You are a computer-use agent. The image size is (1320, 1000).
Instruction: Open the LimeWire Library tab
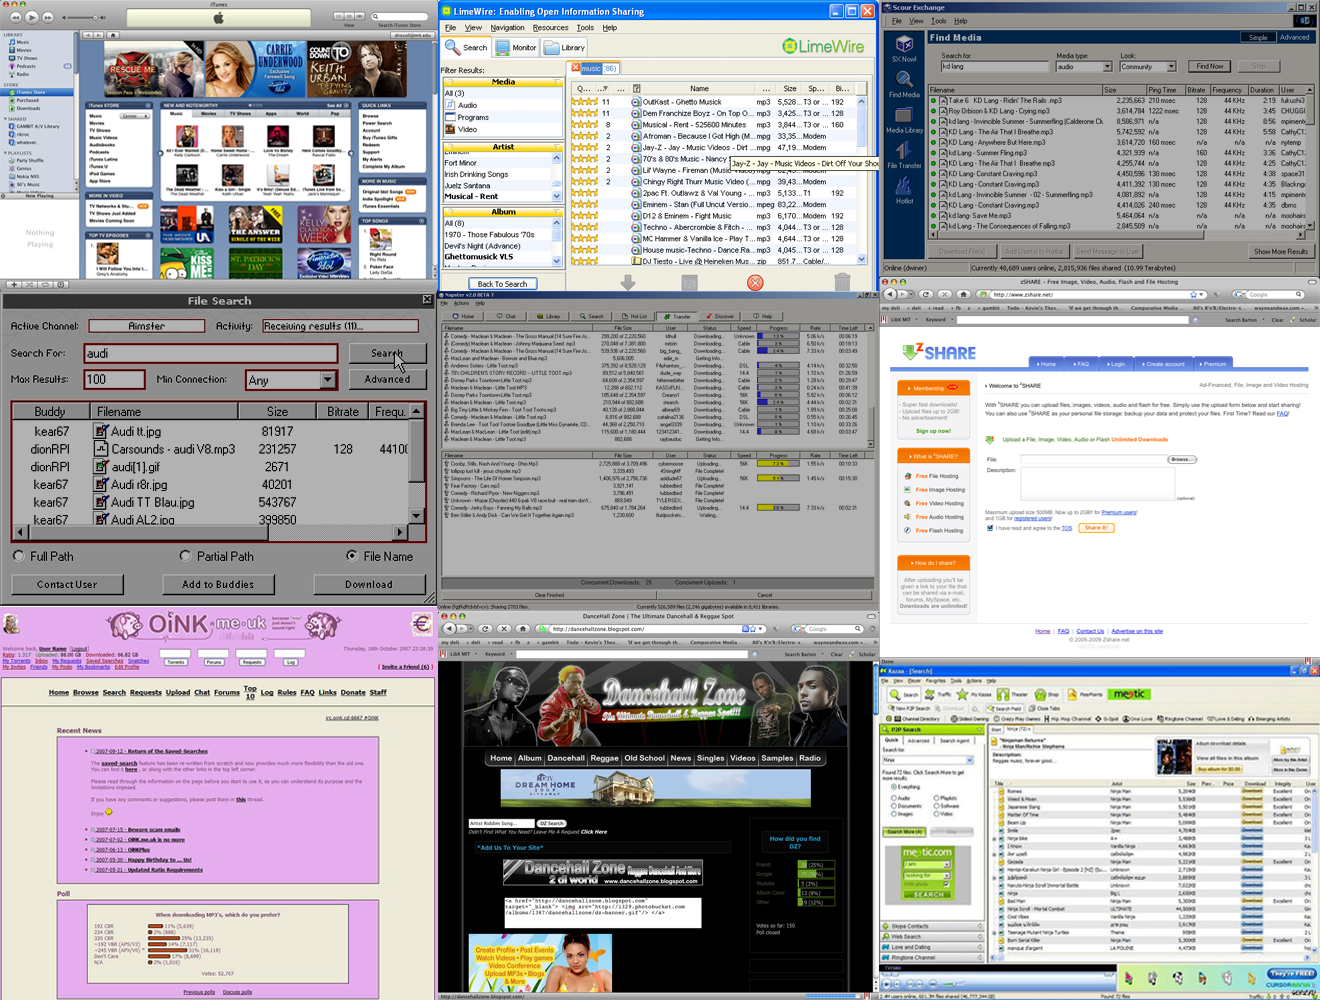tap(565, 47)
